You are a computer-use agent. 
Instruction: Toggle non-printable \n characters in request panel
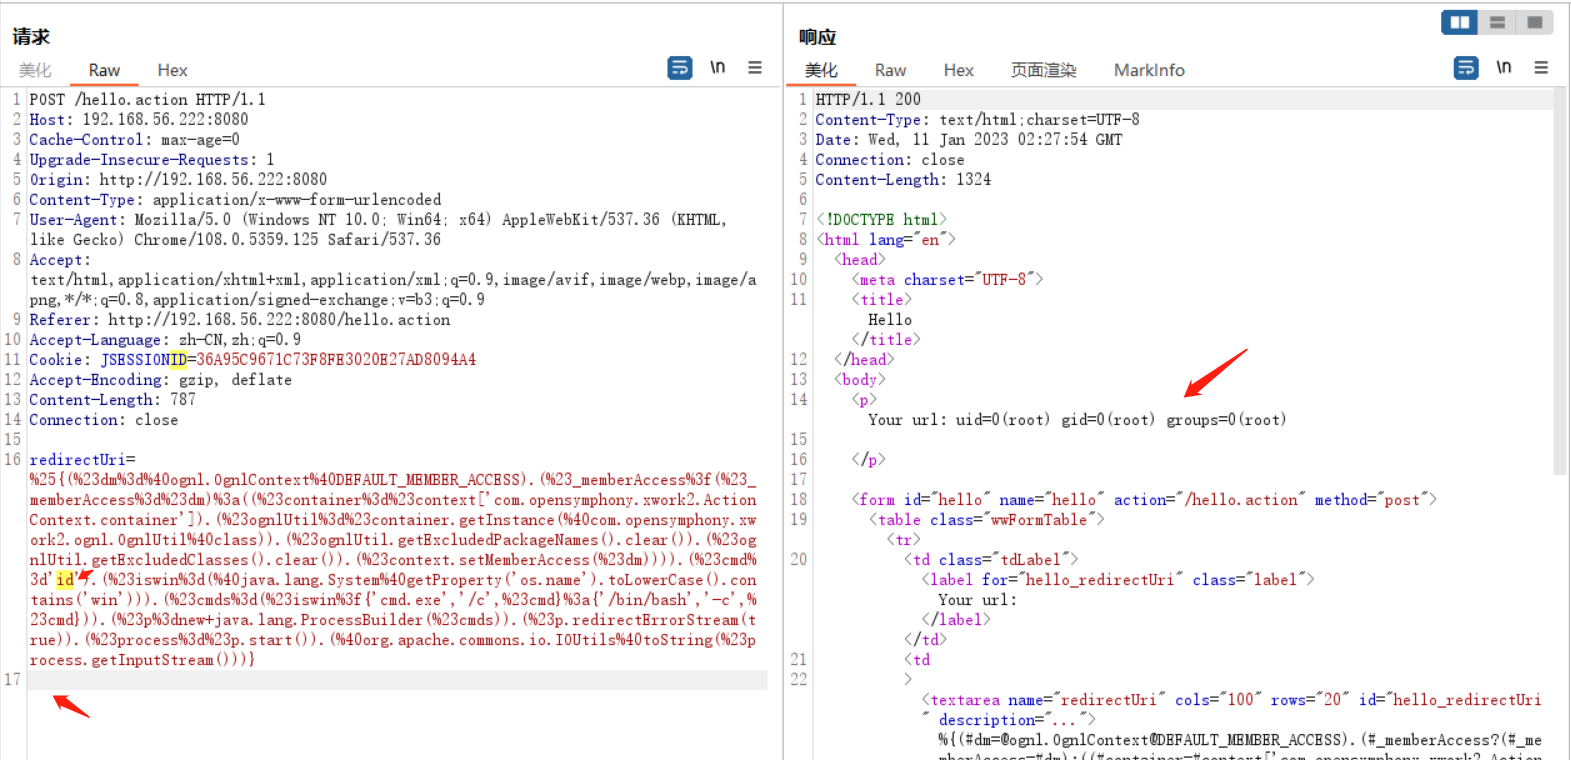pyautogui.click(x=717, y=68)
